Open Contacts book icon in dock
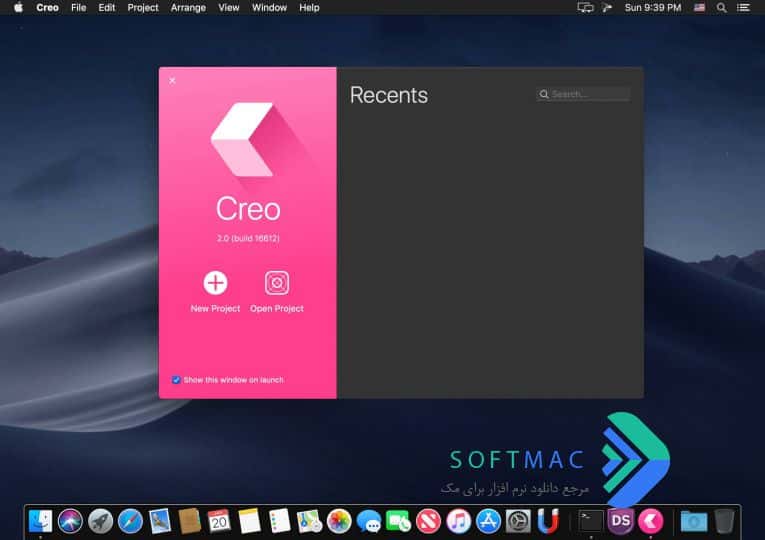 (x=190, y=520)
